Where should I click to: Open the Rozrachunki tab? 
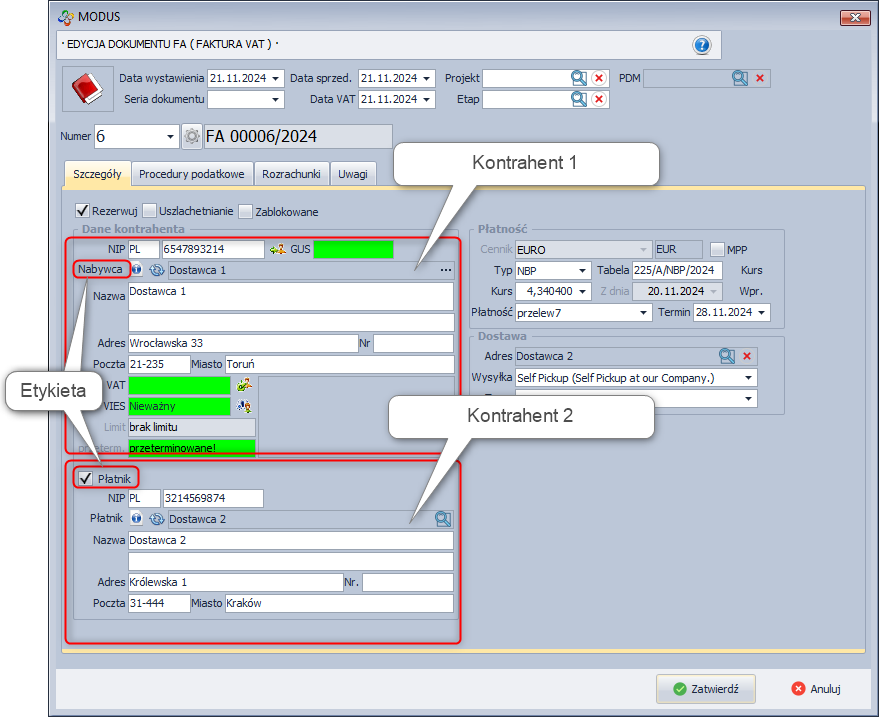tap(291, 174)
